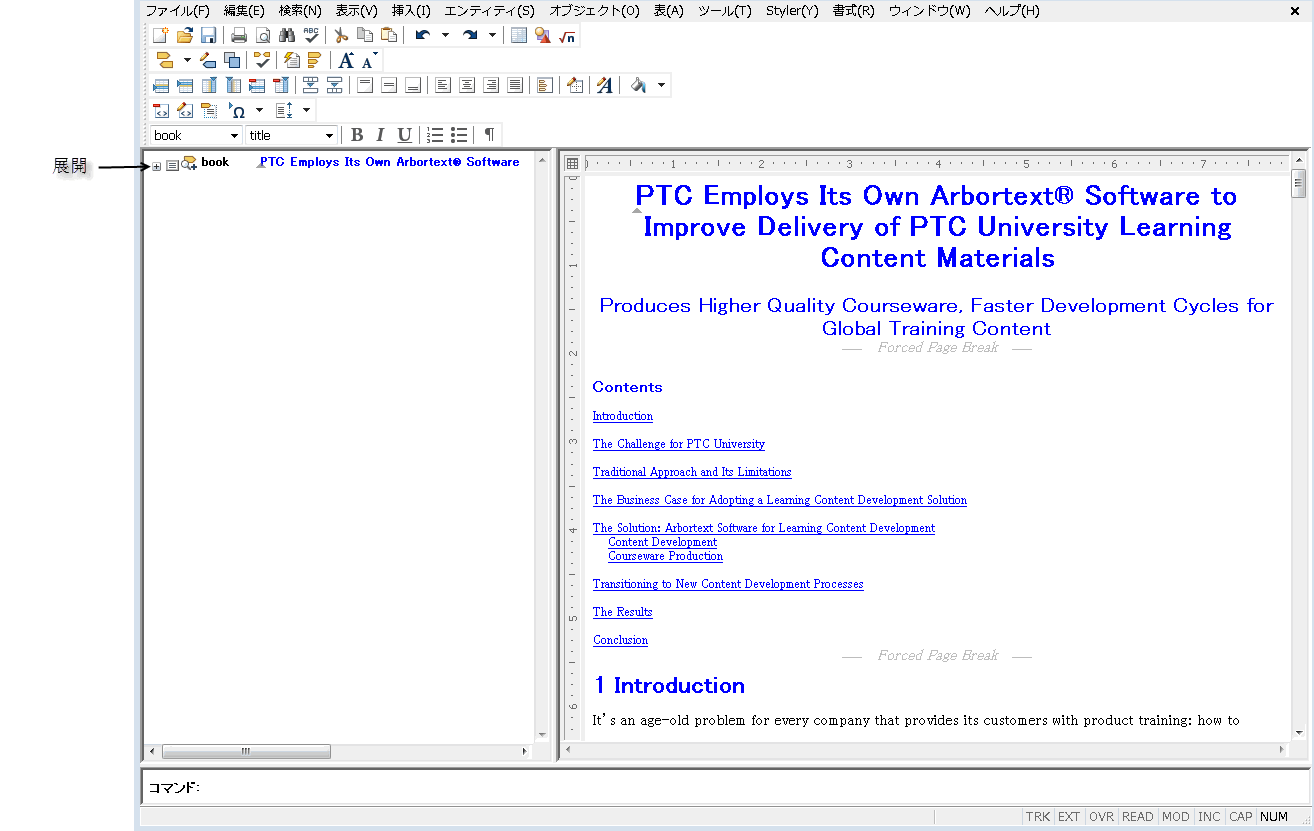
Task: Open the Styler(Y) menu
Action: click(x=792, y=11)
